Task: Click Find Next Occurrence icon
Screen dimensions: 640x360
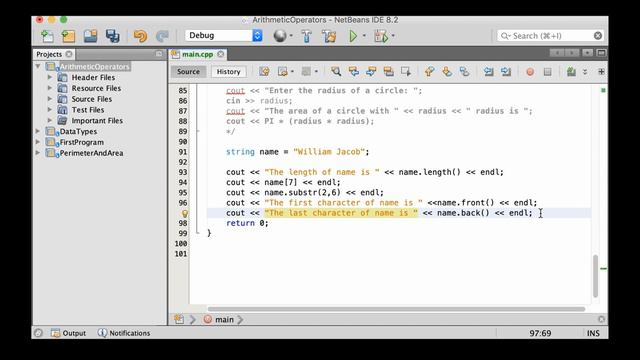Action: coord(371,71)
